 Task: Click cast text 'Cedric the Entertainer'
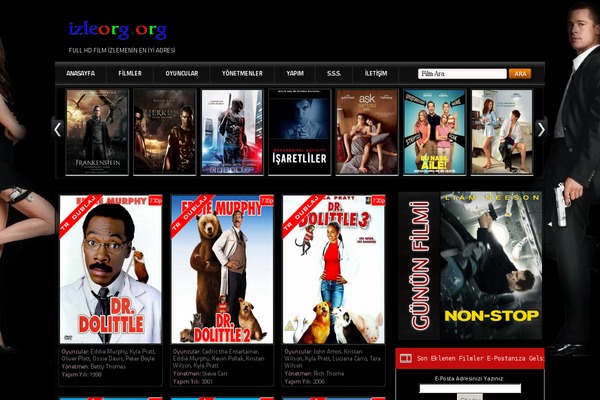tap(230, 351)
